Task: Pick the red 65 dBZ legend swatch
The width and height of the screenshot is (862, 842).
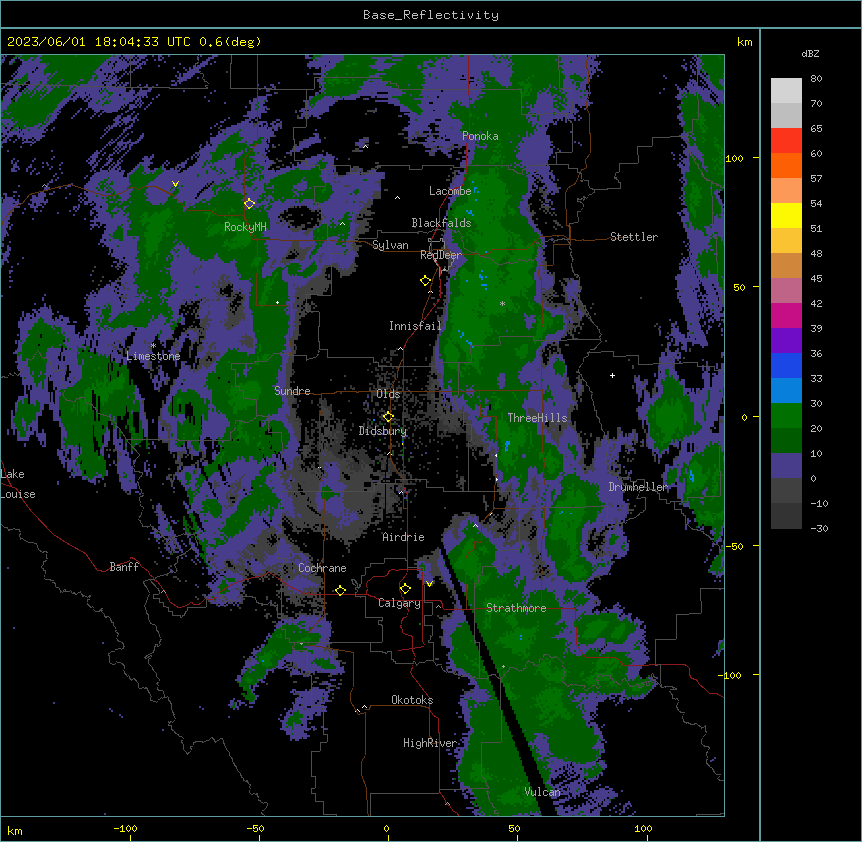Action: pos(786,141)
